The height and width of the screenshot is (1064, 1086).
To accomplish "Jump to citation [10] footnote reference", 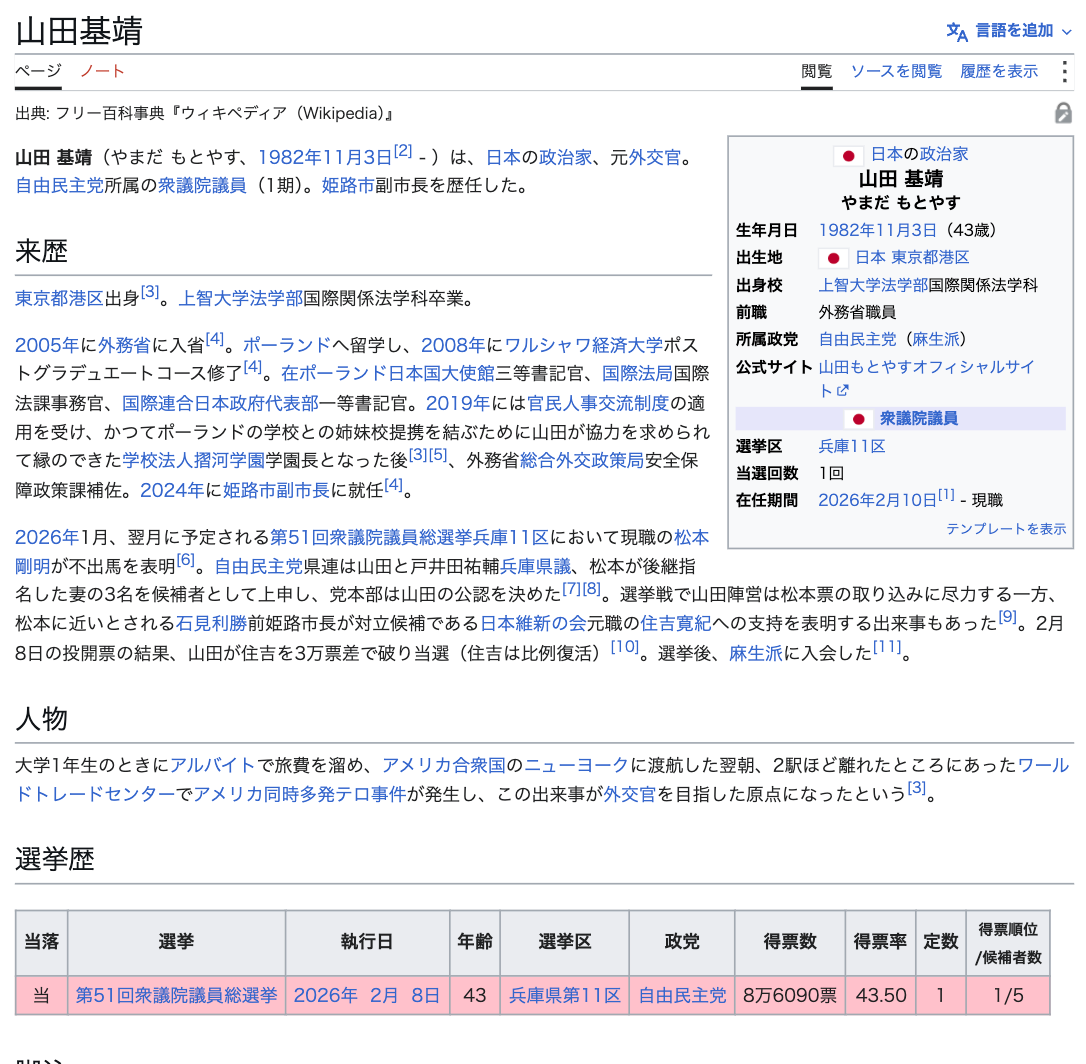I will pyautogui.click(x=625, y=646).
